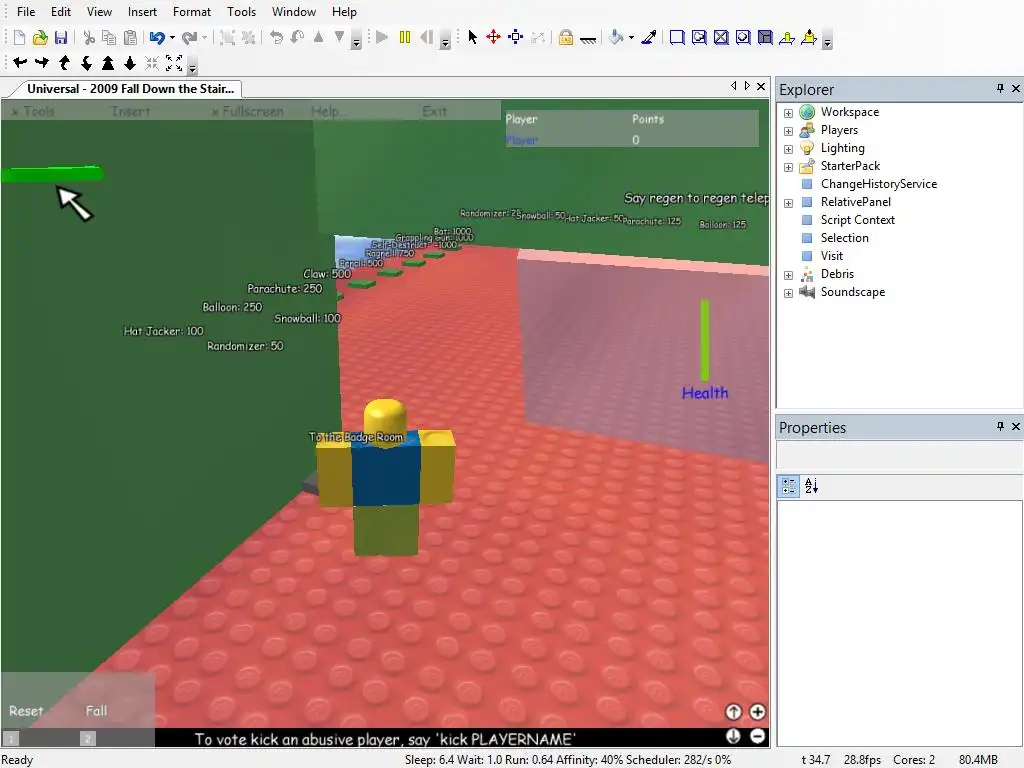Image resolution: width=1024 pixels, height=768 pixels.
Task: Select the Universal - 2009 Fall Down the Stairs tab
Action: [x=129, y=89]
